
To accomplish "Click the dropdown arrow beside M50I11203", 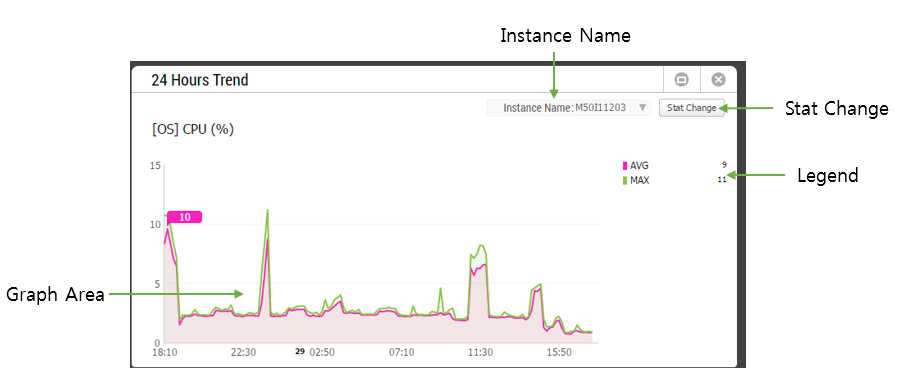I will point(642,108).
